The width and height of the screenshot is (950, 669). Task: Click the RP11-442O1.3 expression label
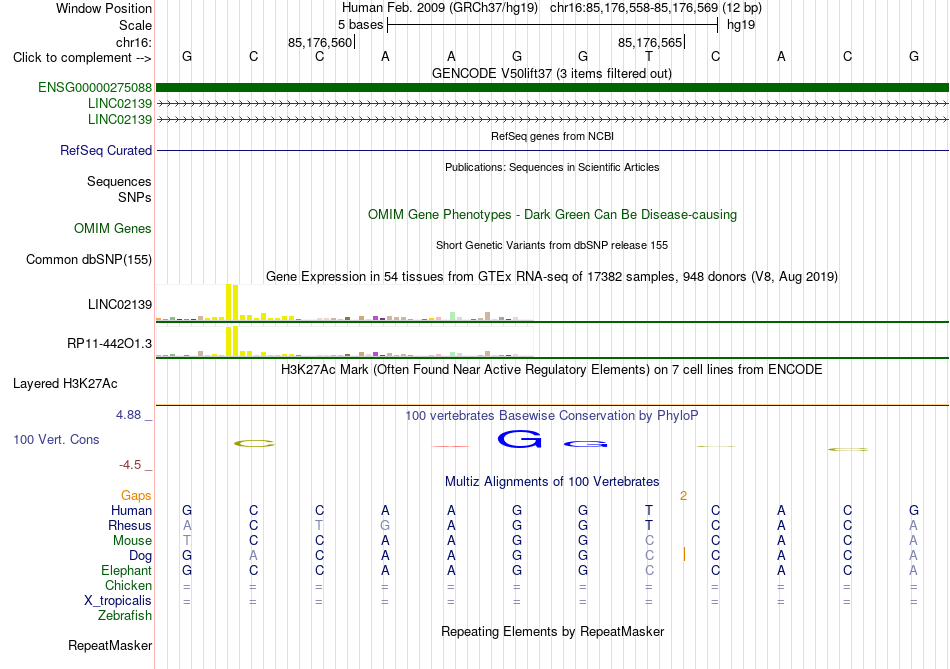point(109,344)
